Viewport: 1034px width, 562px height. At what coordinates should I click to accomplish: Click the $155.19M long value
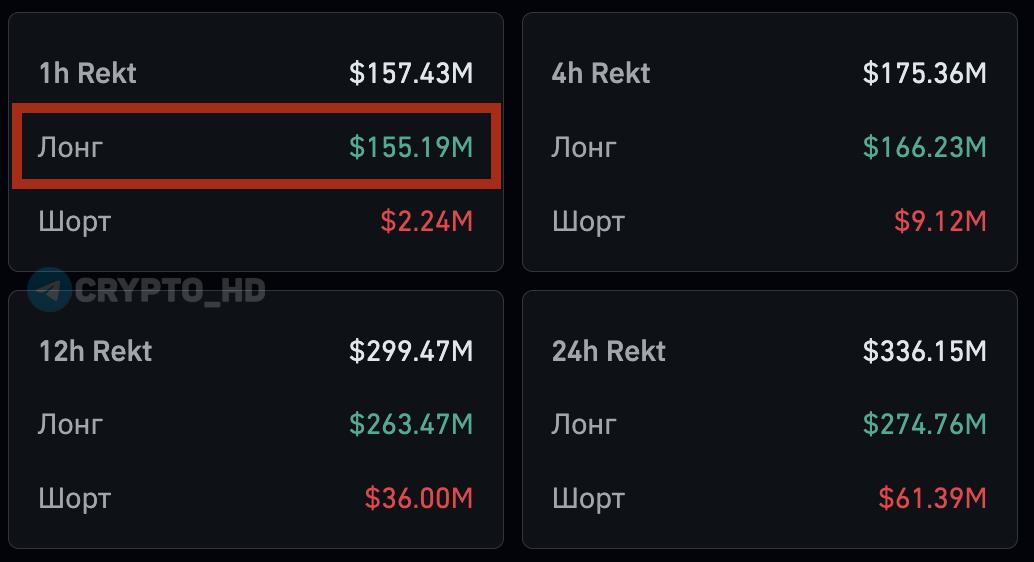[x=411, y=147]
